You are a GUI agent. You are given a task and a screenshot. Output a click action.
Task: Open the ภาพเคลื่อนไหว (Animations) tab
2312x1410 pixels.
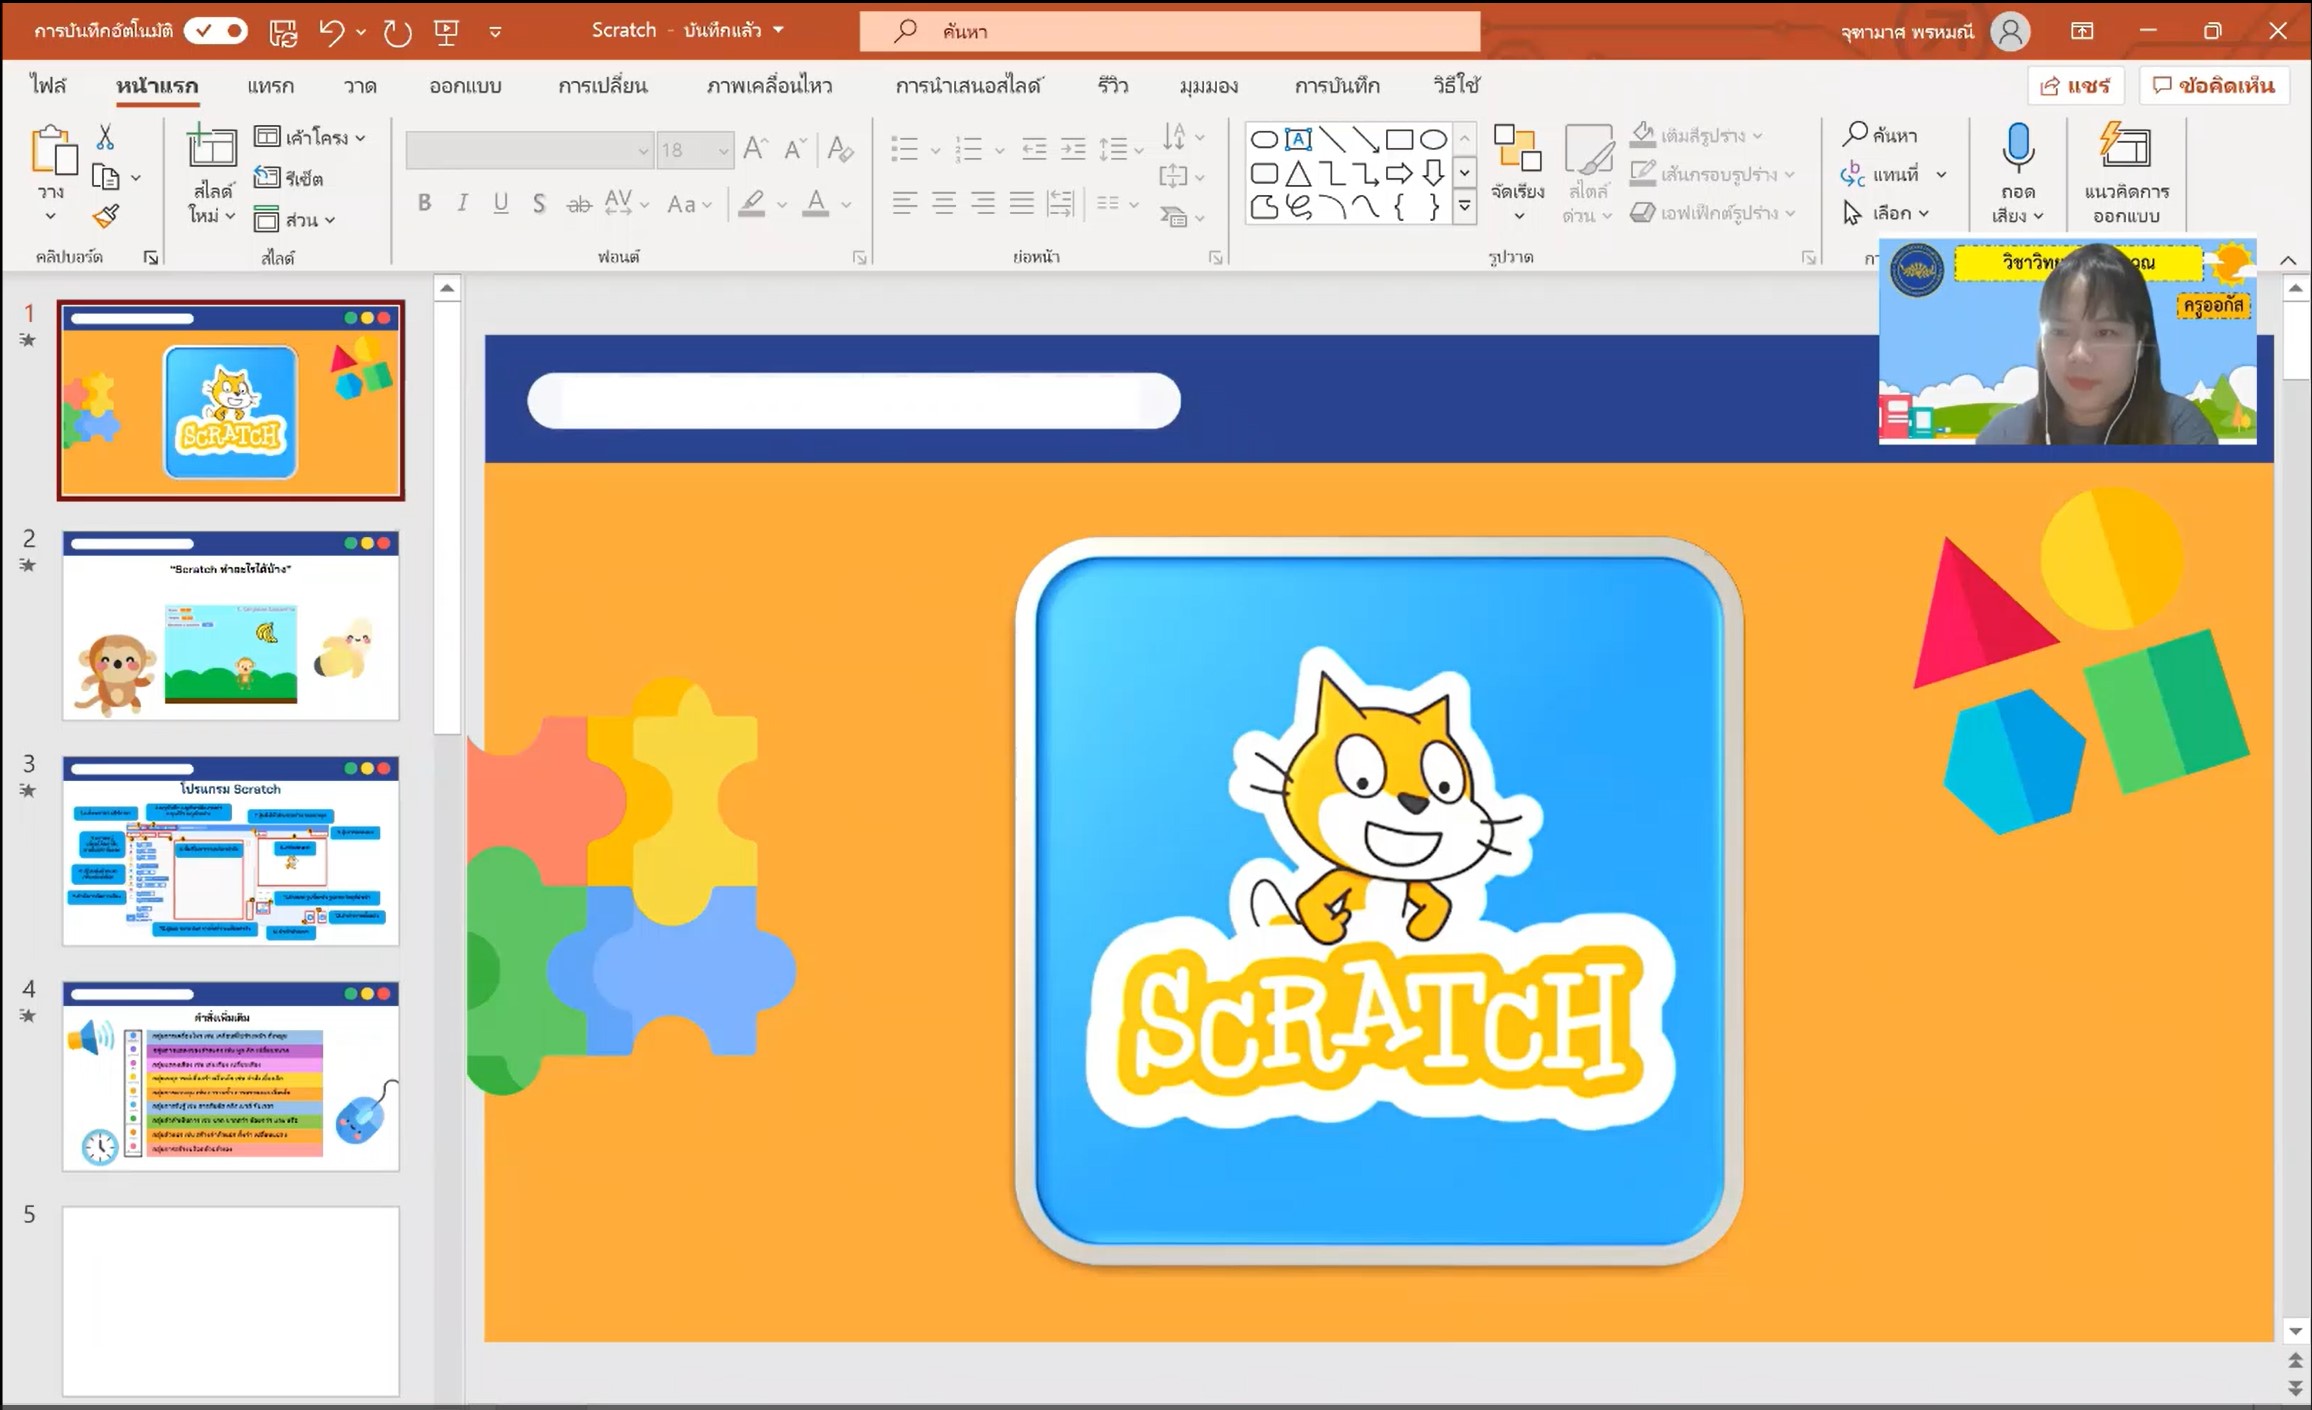tap(769, 86)
